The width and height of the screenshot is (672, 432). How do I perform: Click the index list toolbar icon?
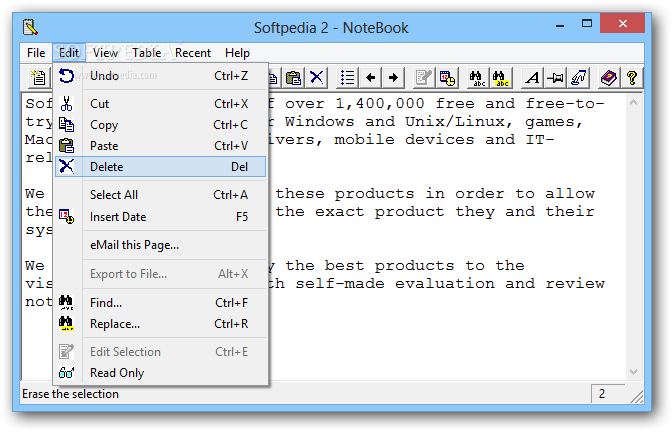tap(347, 78)
